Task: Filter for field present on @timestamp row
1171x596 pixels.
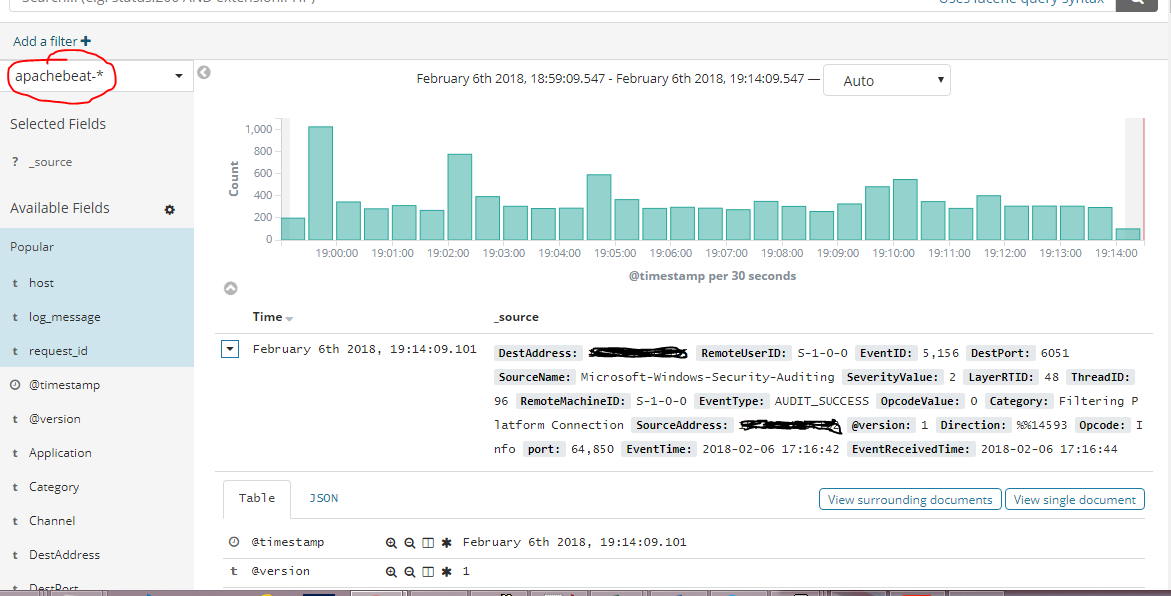Action: click(447, 543)
